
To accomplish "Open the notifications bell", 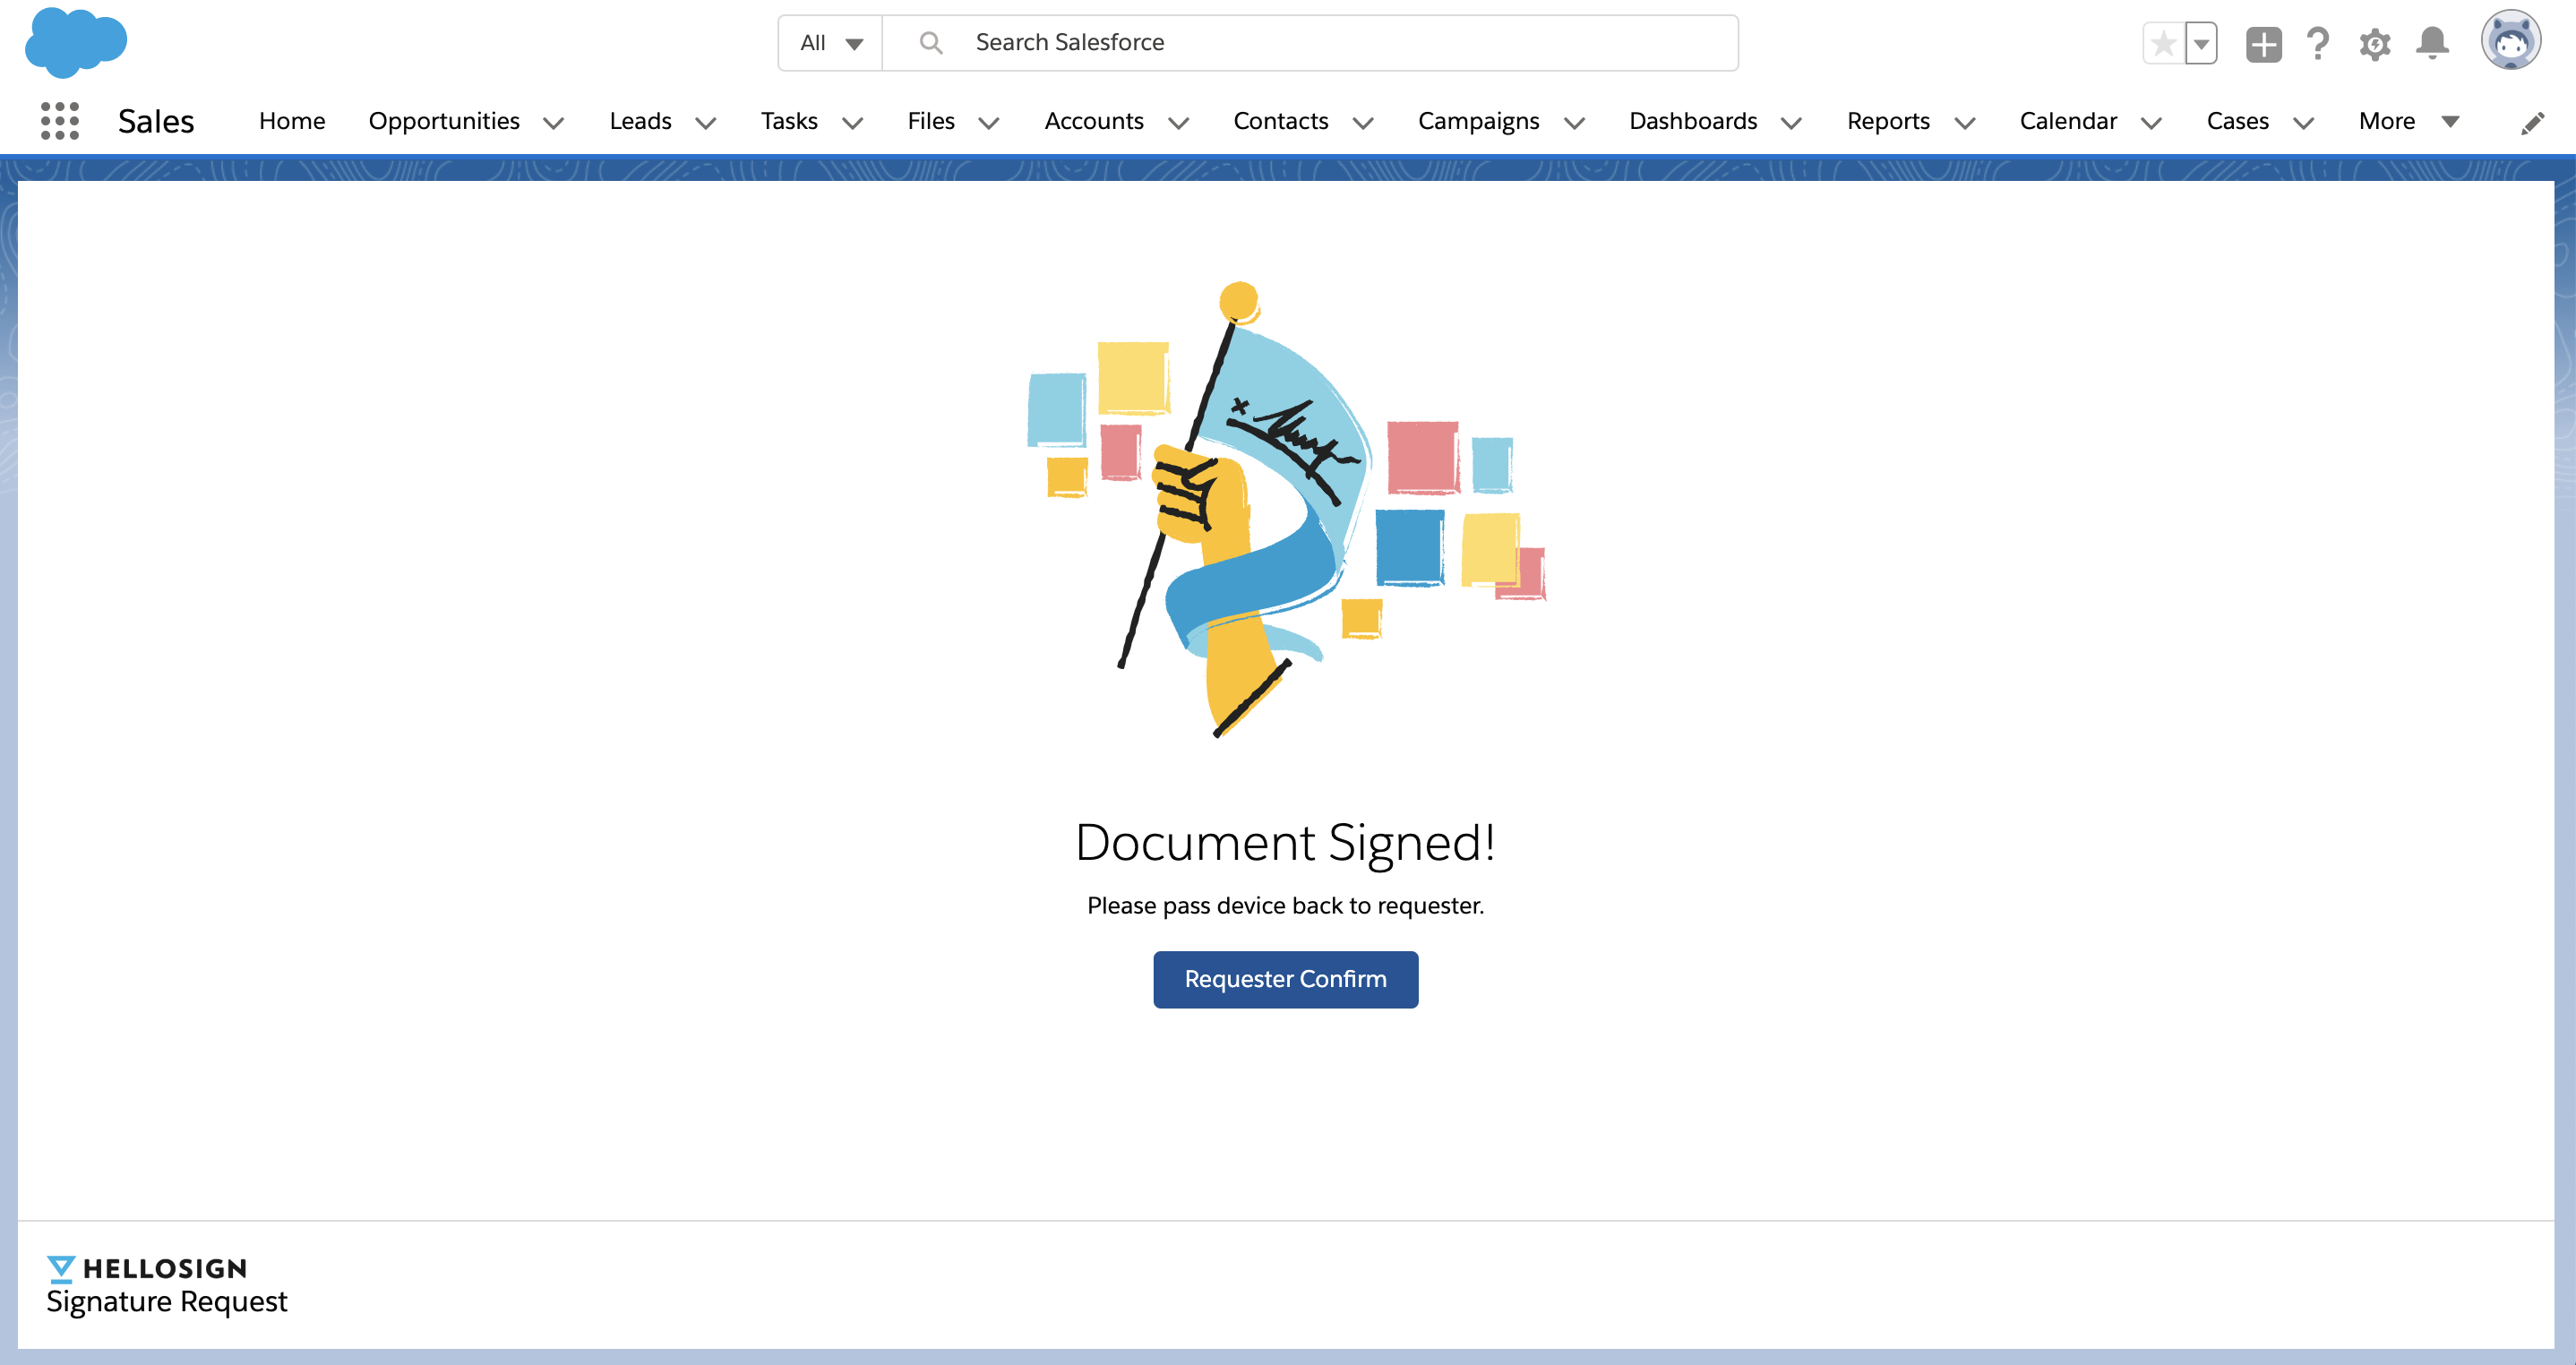I will (x=2432, y=43).
